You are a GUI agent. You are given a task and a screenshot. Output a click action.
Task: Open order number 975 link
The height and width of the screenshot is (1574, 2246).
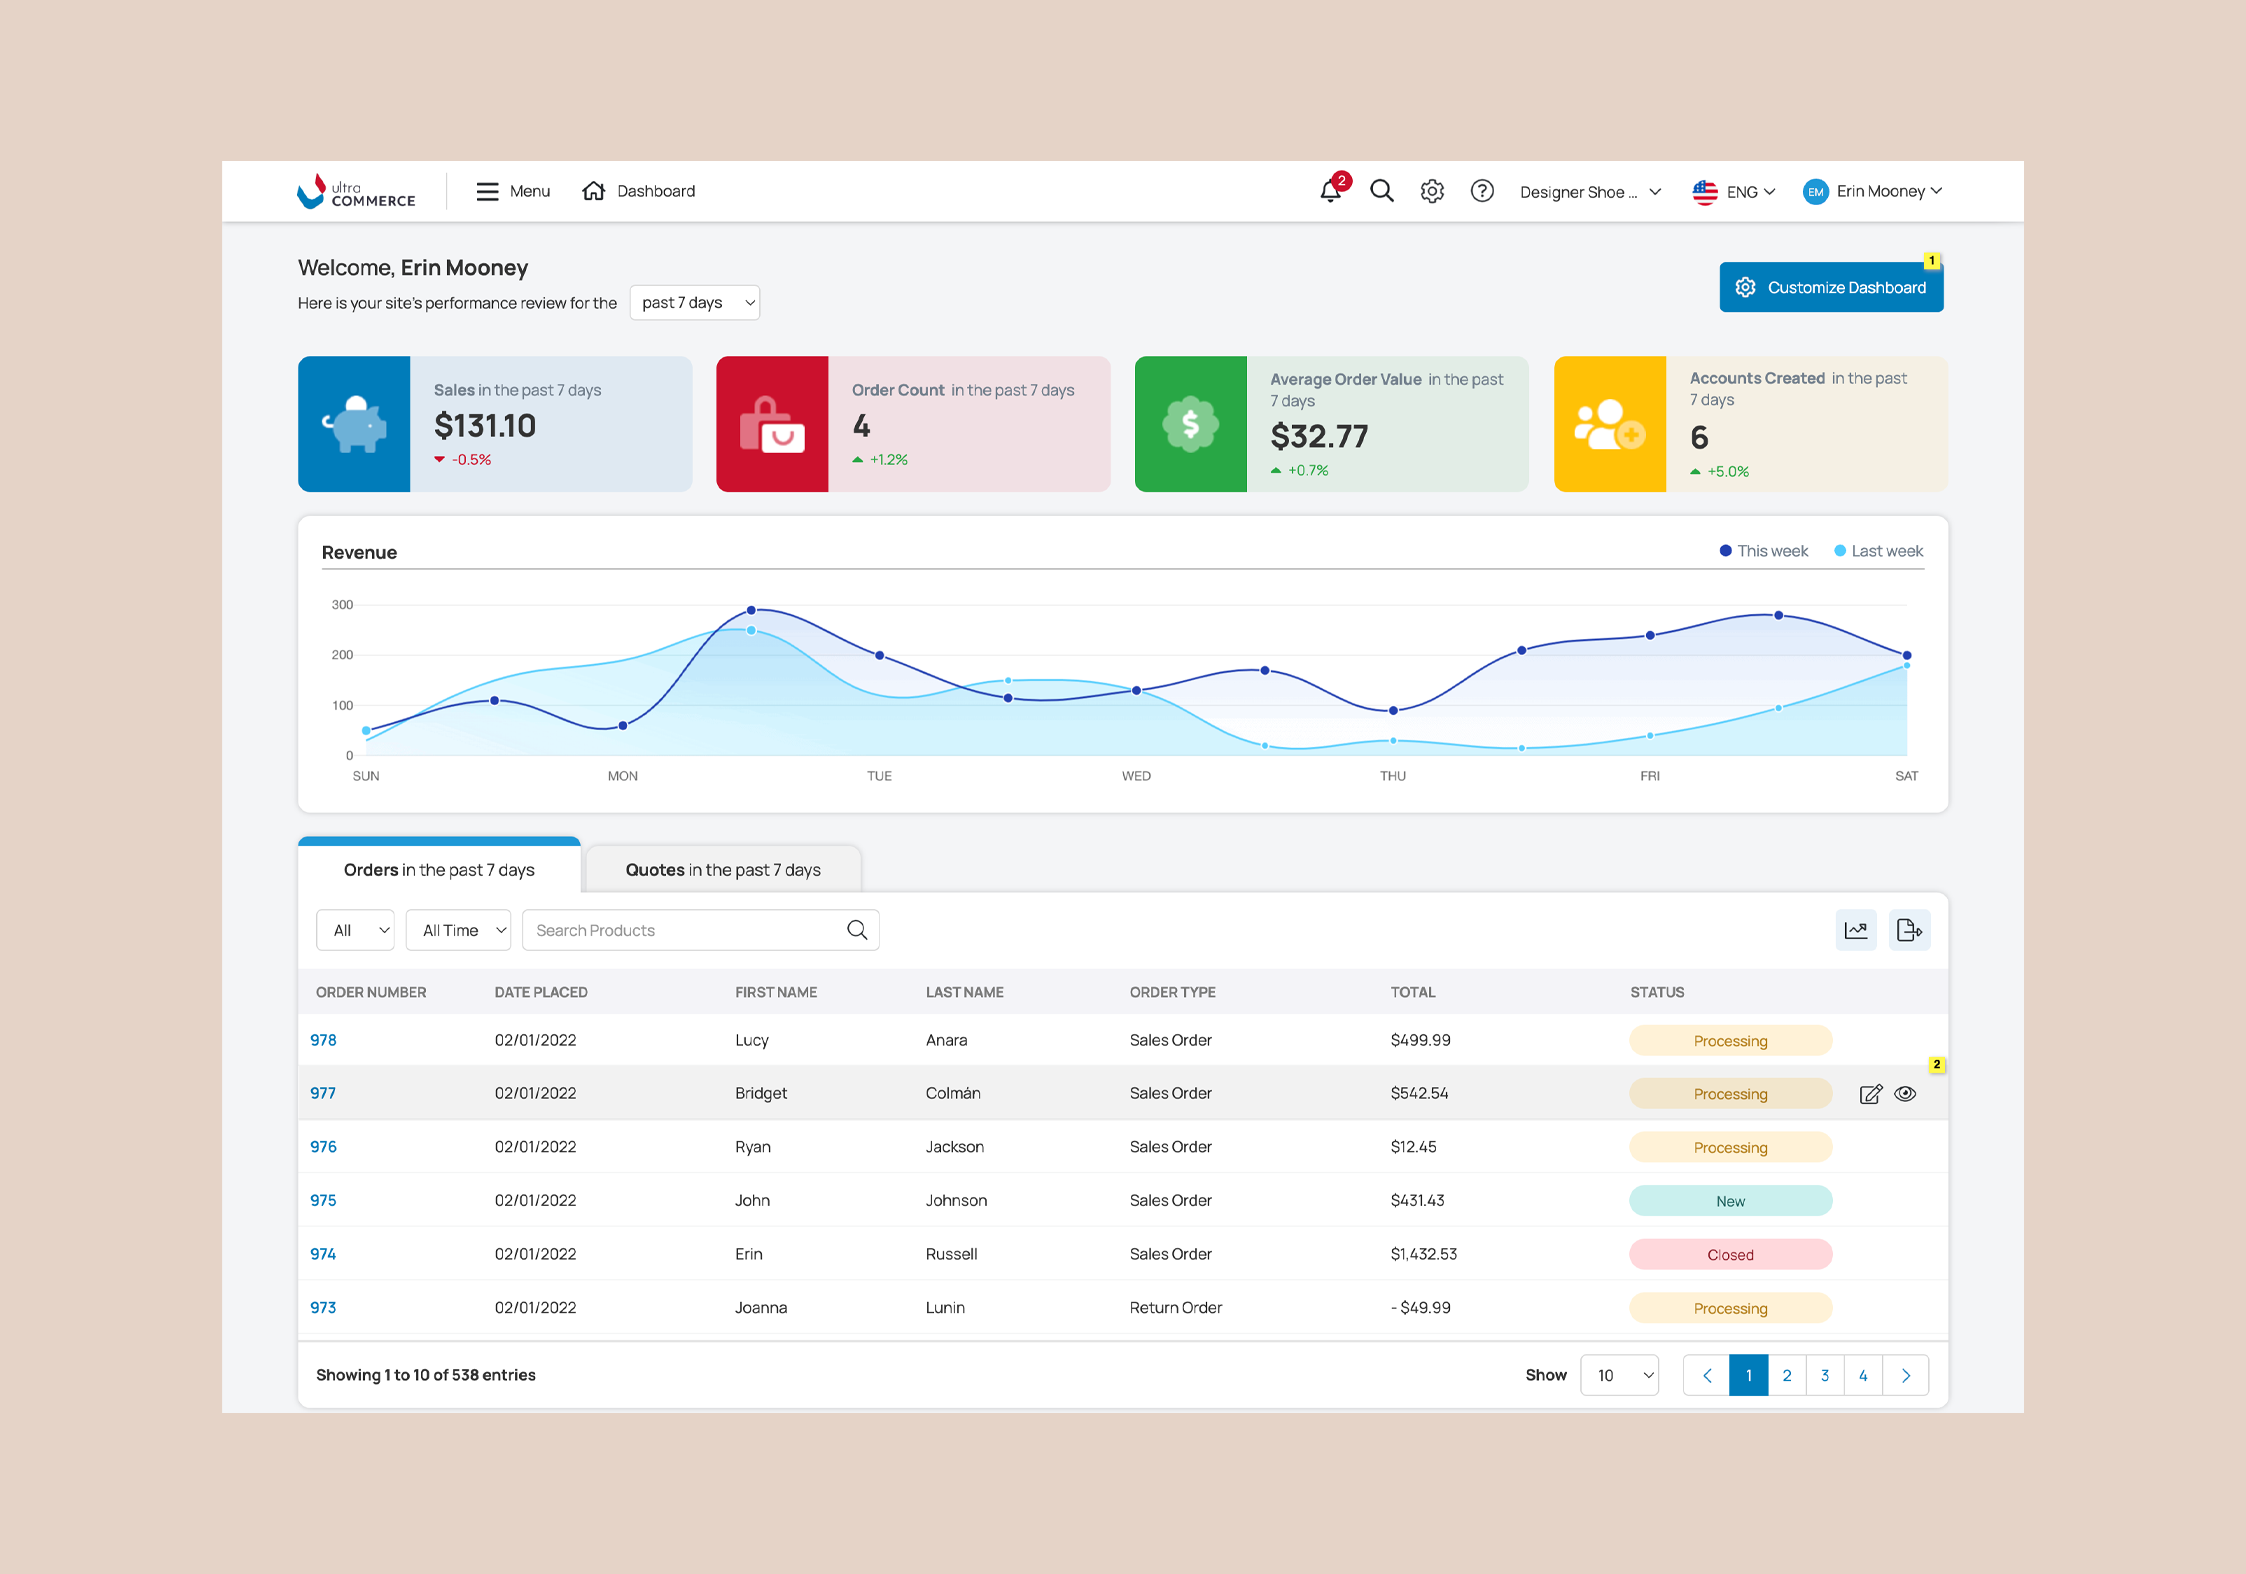pos(323,1200)
